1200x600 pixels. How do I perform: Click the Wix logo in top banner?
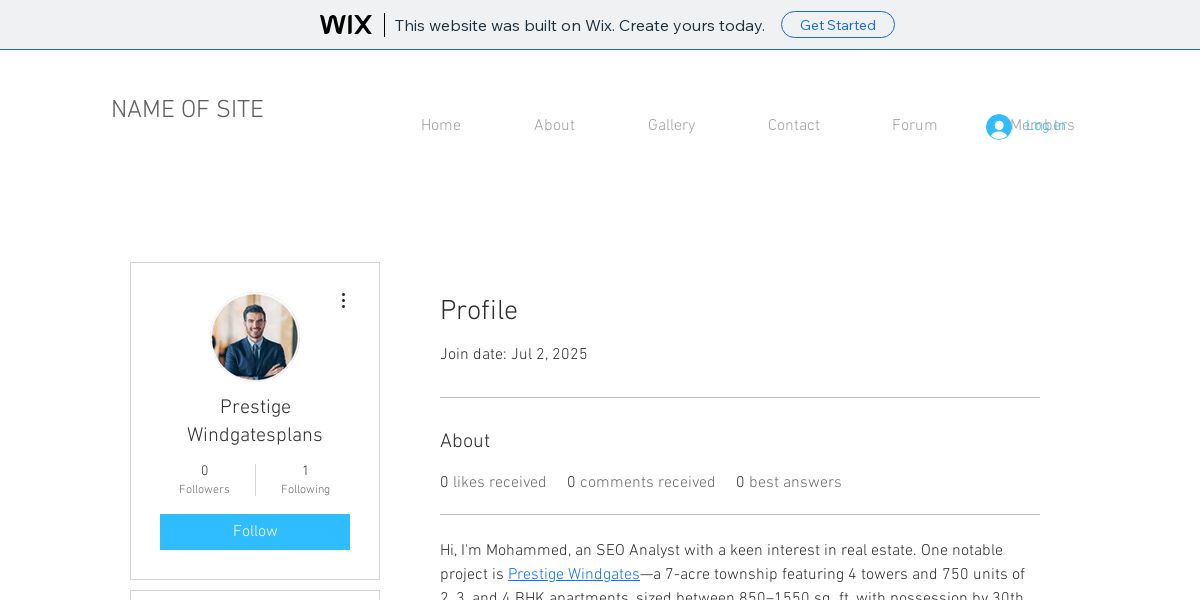[x=346, y=25]
